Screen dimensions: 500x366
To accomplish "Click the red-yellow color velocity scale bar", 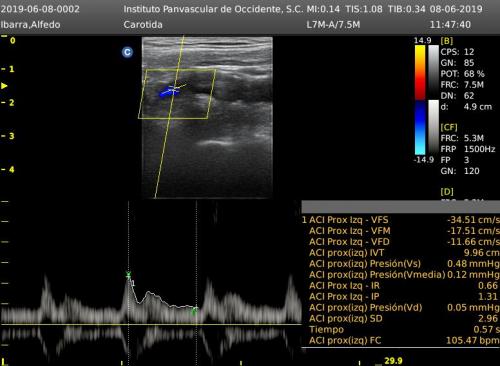I will [x=420, y=72].
